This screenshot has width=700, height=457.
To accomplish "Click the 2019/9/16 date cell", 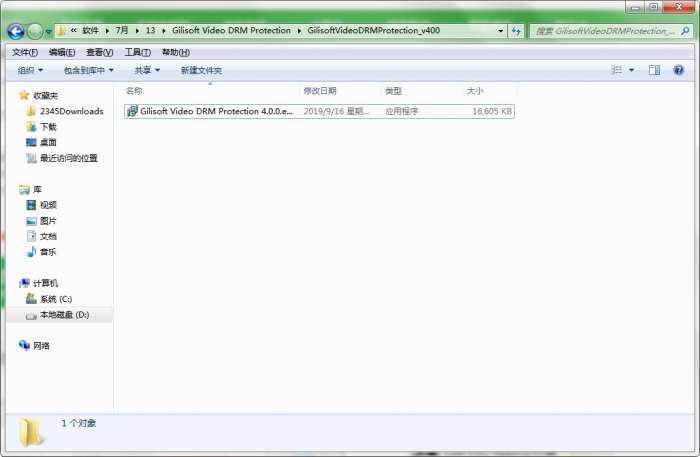I will (336, 111).
